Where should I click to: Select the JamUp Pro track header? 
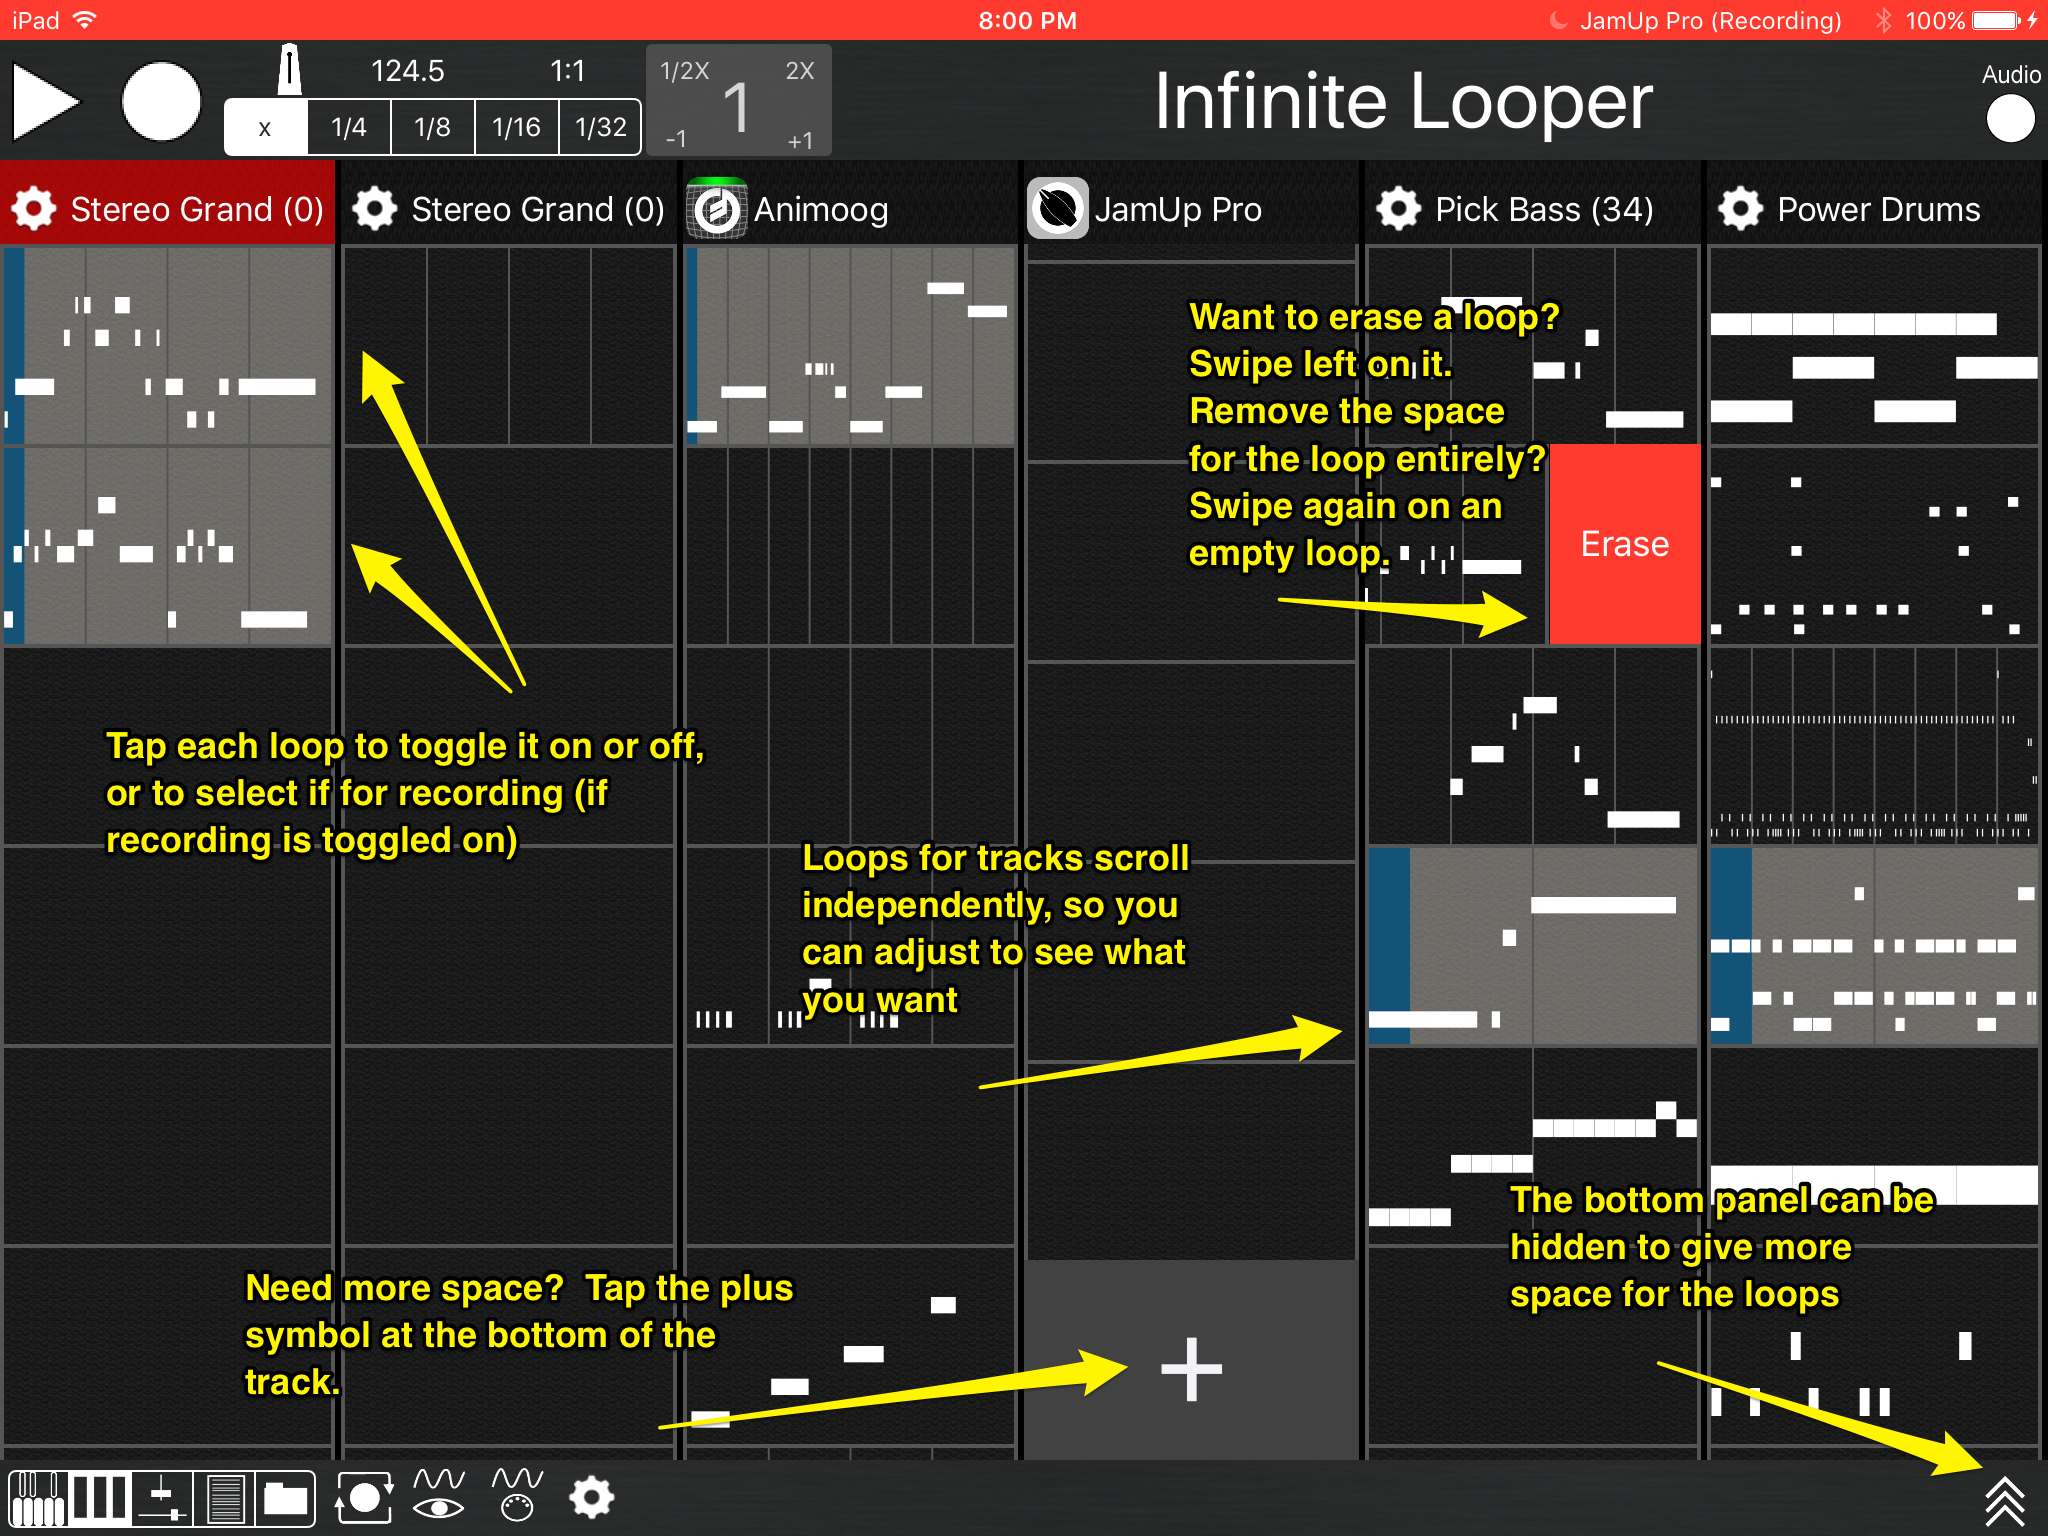pyautogui.click(x=1191, y=204)
